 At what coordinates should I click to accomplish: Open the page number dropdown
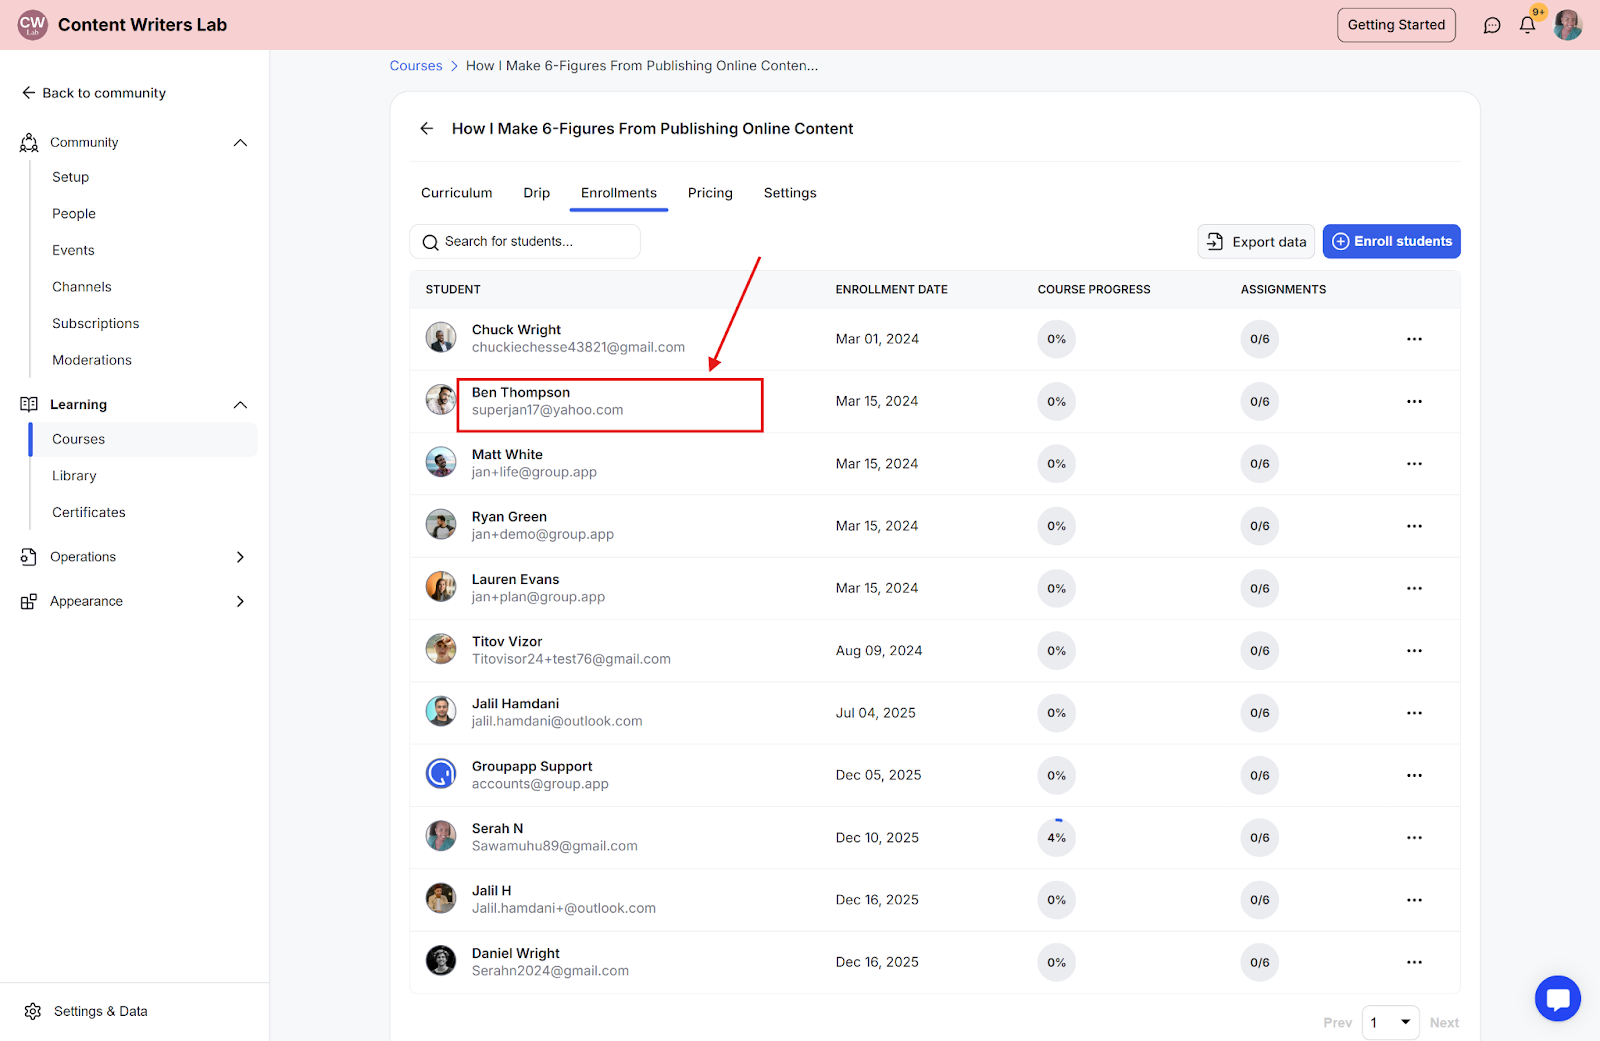click(x=1390, y=1022)
